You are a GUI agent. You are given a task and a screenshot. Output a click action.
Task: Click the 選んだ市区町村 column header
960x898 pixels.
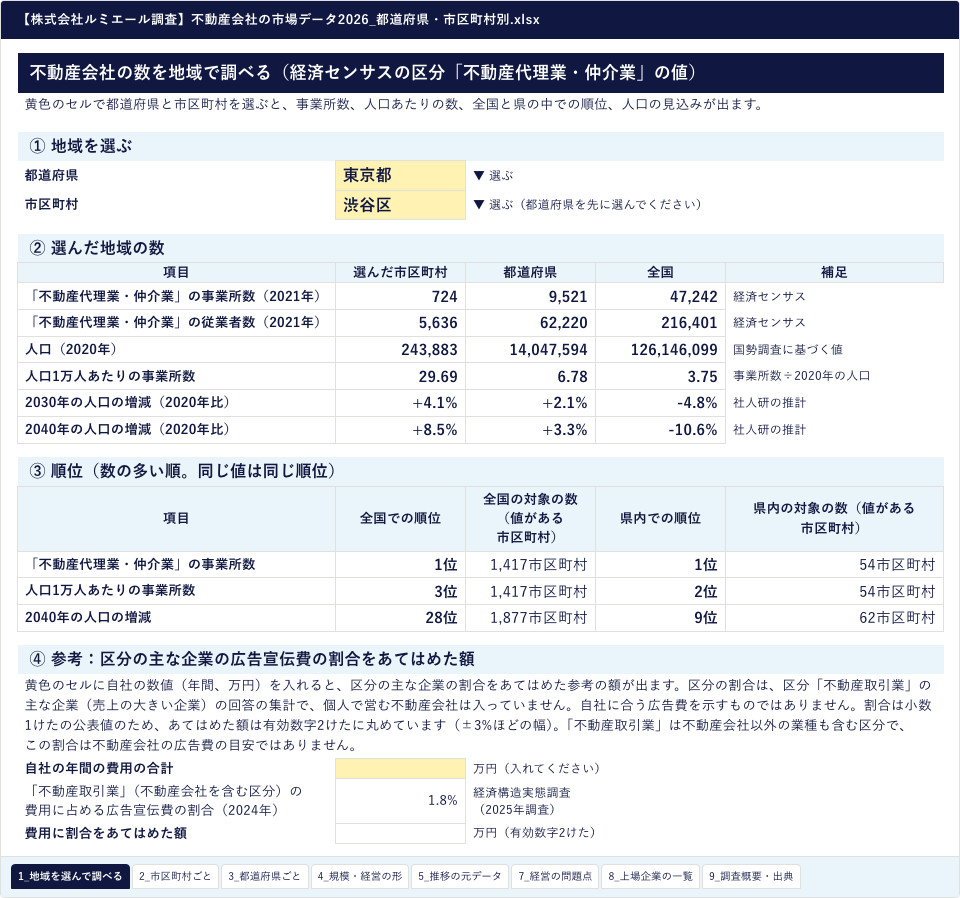pos(400,272)
